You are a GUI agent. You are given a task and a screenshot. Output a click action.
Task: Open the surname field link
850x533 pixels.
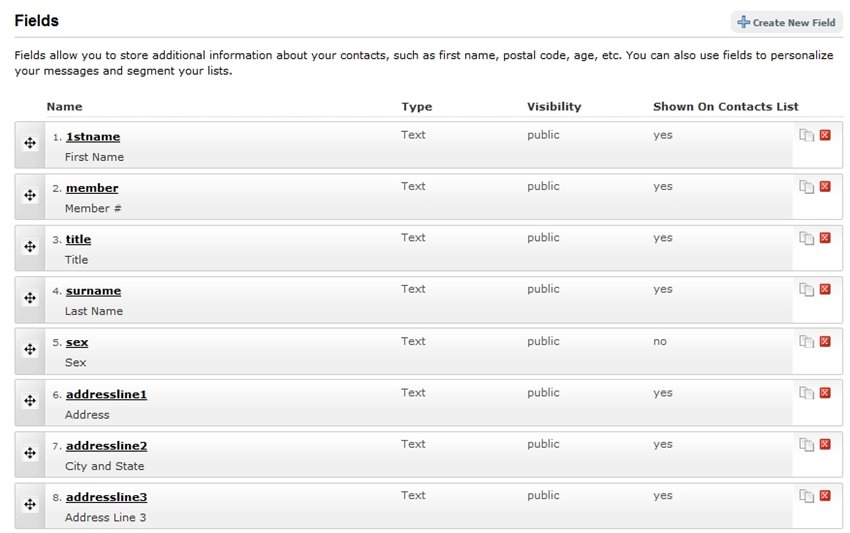point(93,291)
